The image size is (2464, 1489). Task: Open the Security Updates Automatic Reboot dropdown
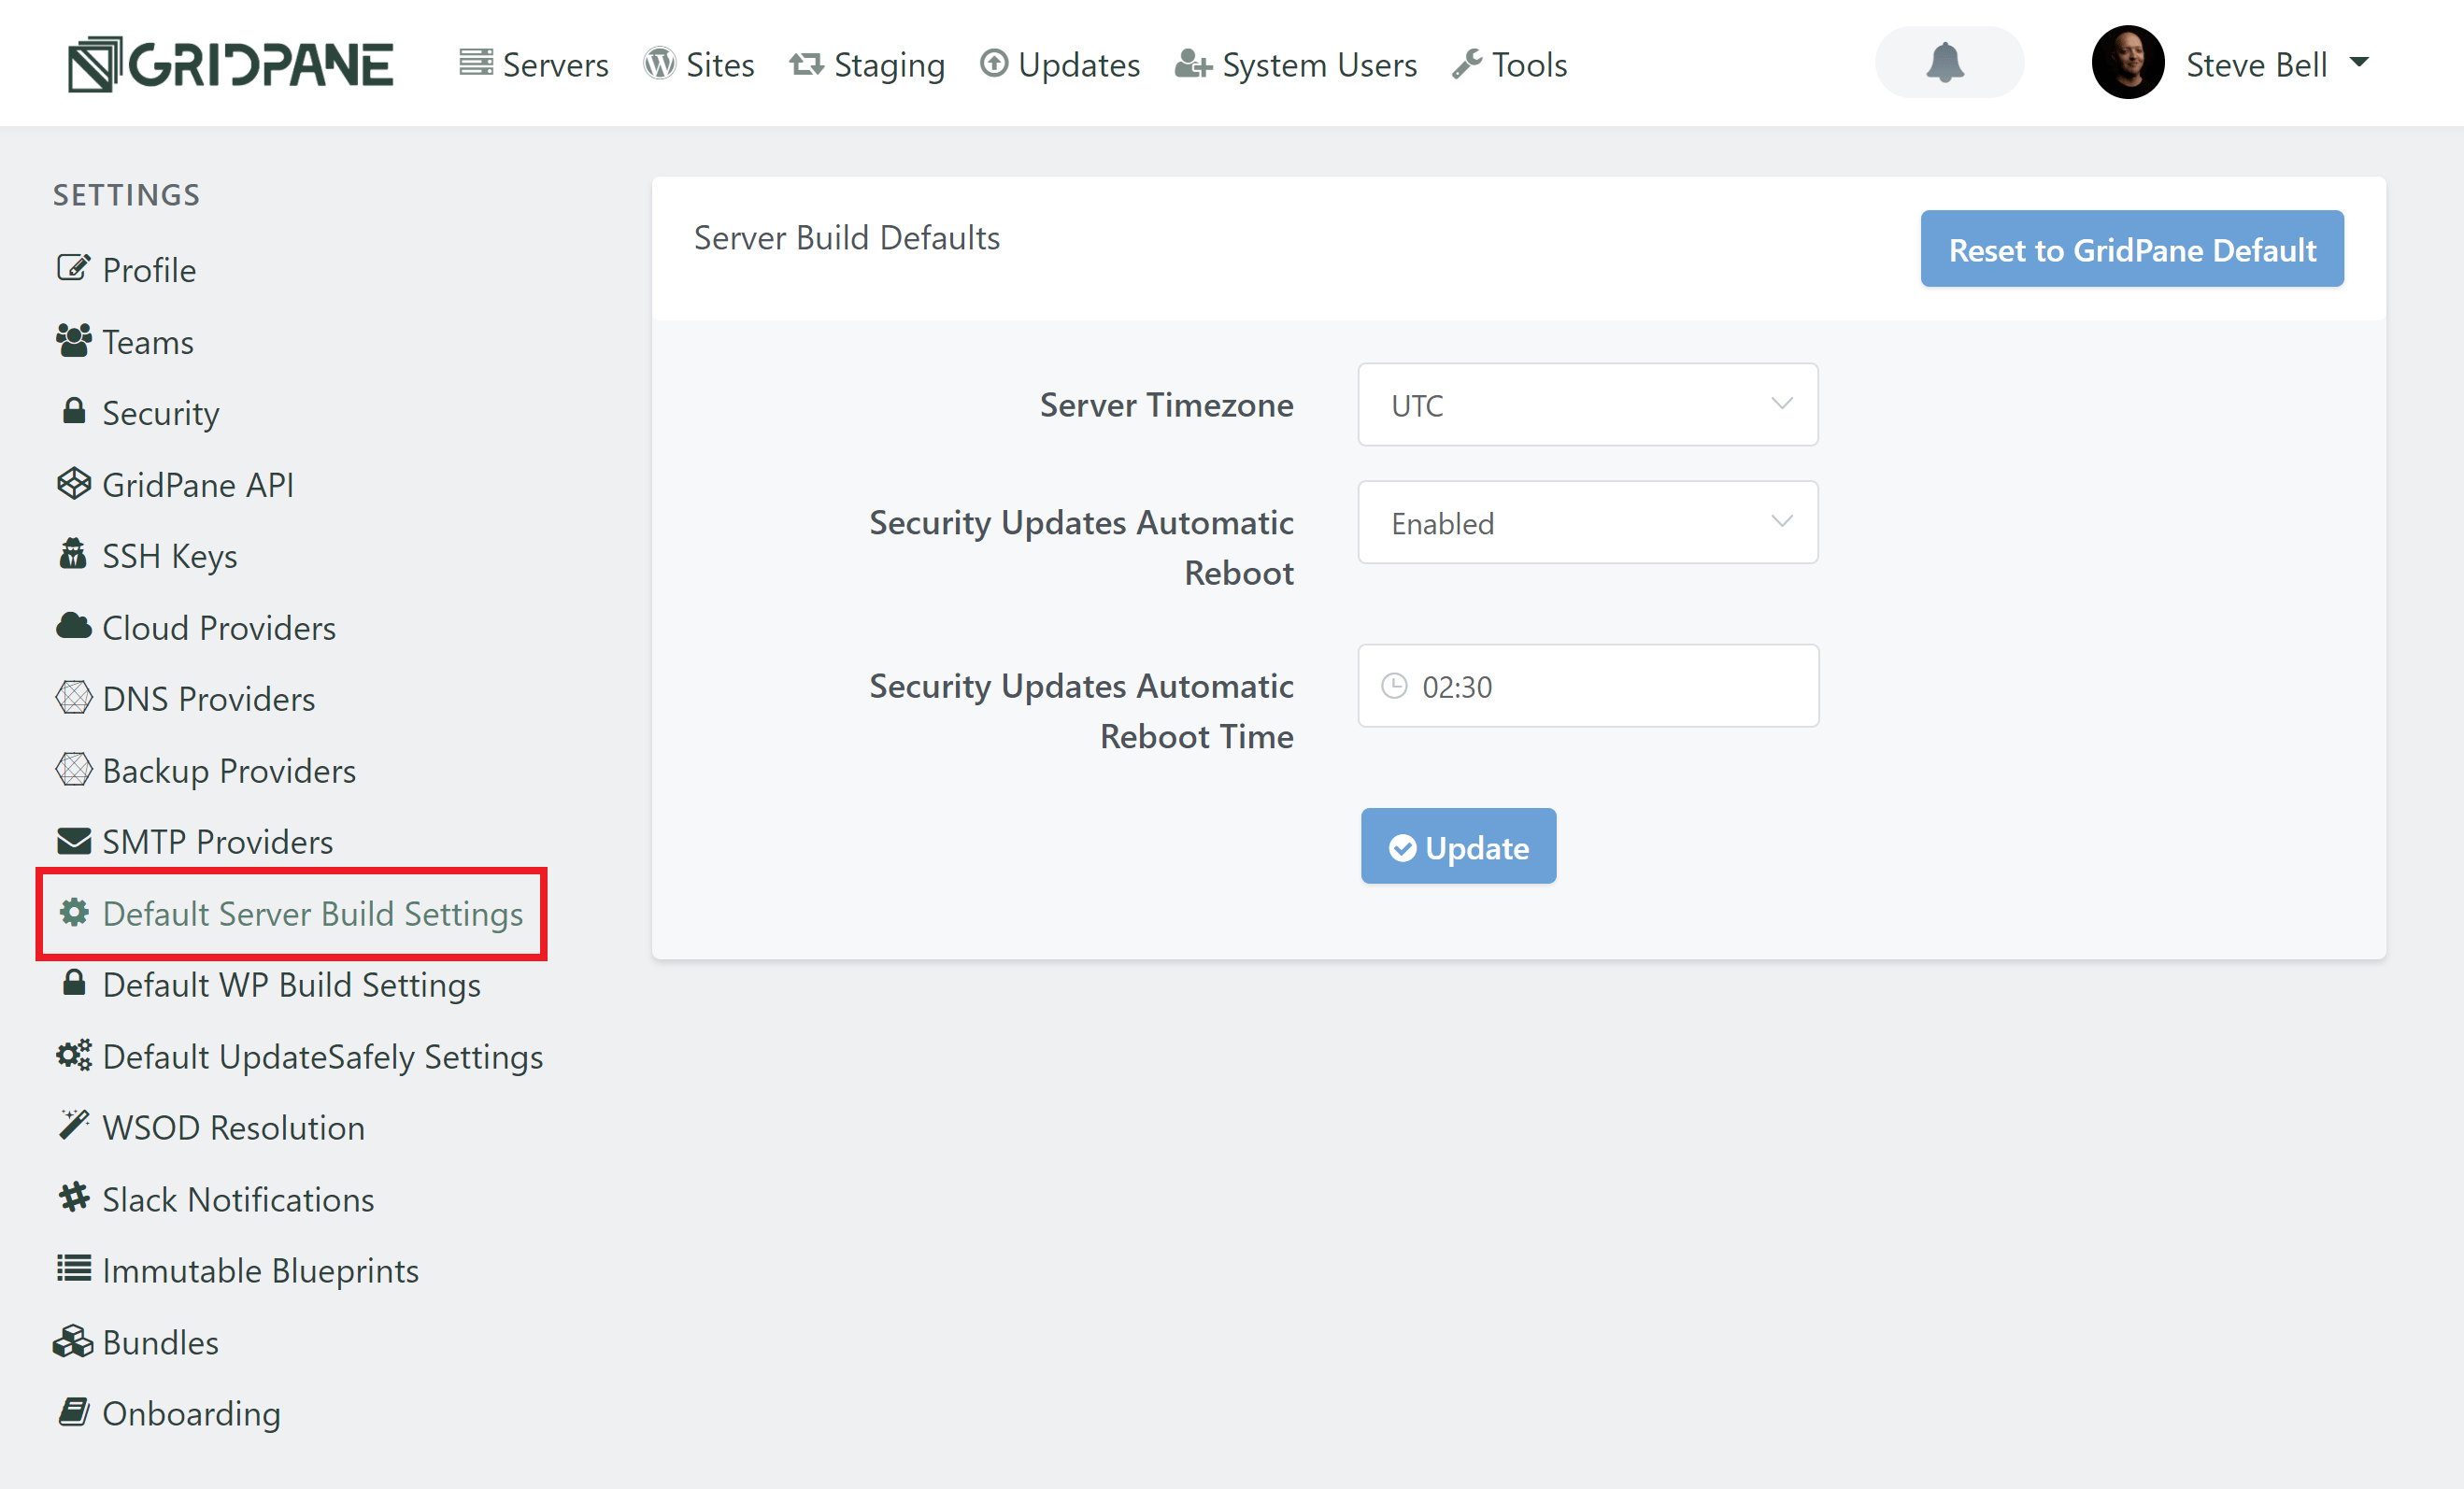click(x=1588, y=522)
